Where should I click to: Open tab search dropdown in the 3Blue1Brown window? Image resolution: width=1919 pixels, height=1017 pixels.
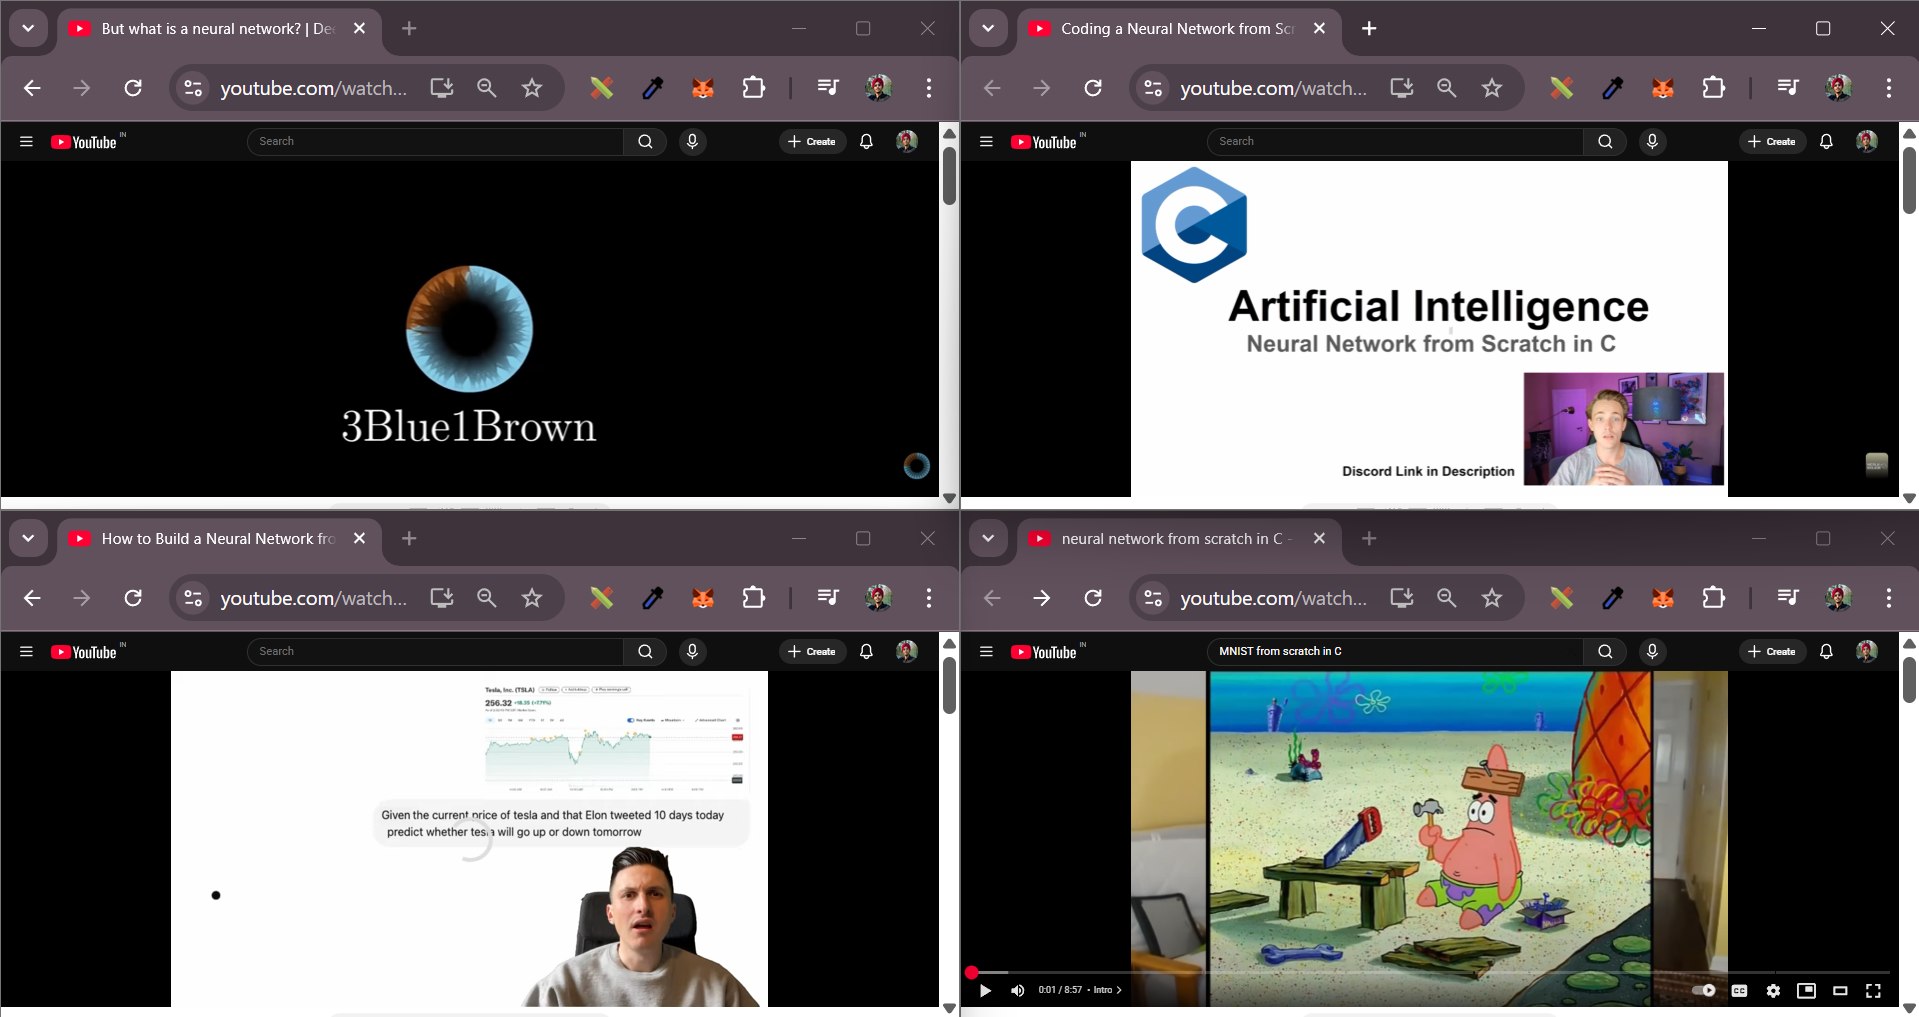click(28, 28)
